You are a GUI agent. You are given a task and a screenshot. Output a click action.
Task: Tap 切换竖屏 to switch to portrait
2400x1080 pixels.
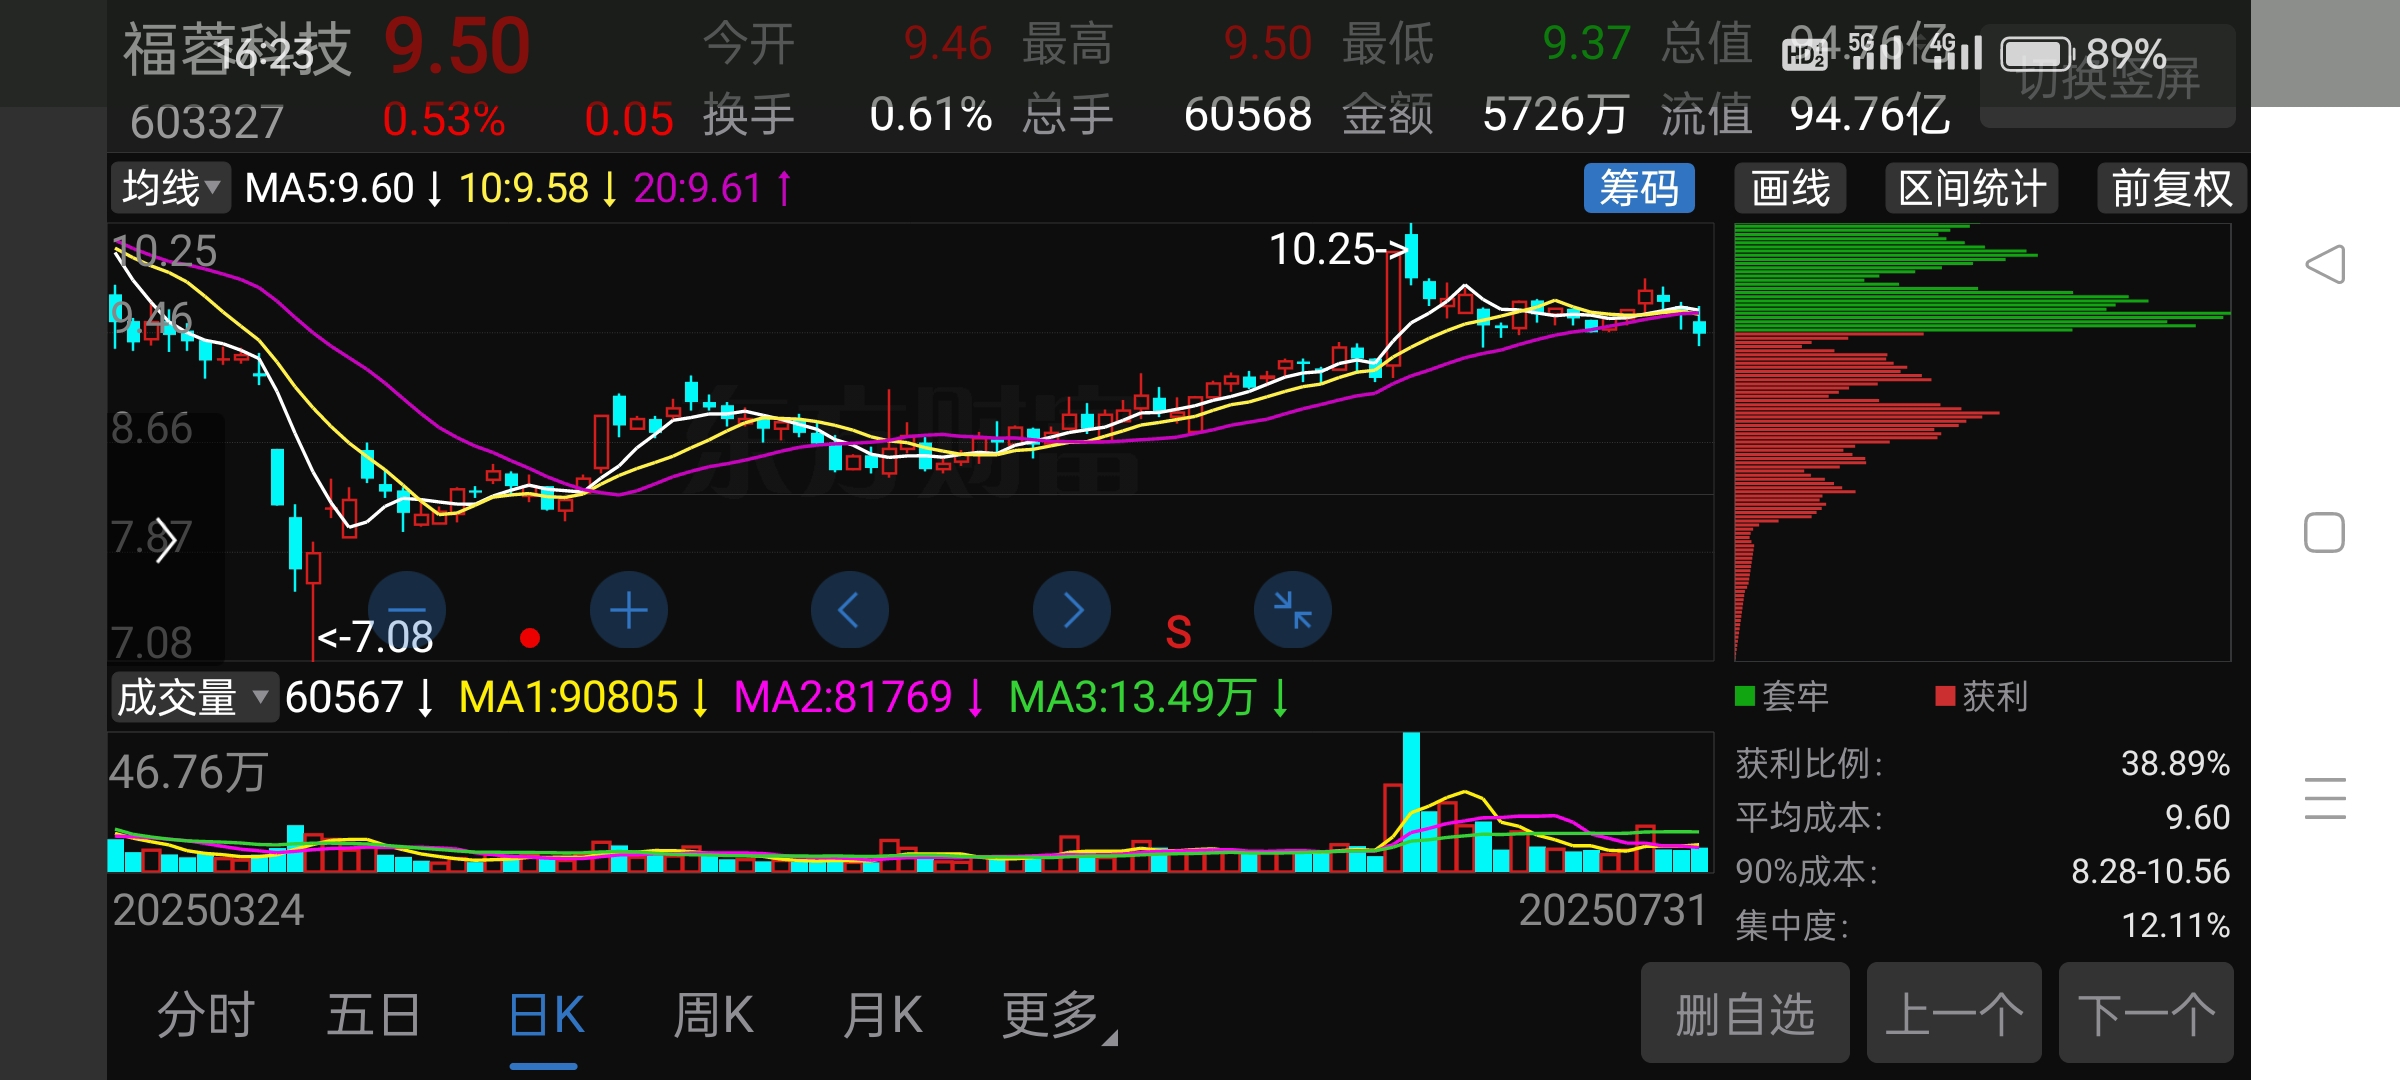click(2108, 78)
